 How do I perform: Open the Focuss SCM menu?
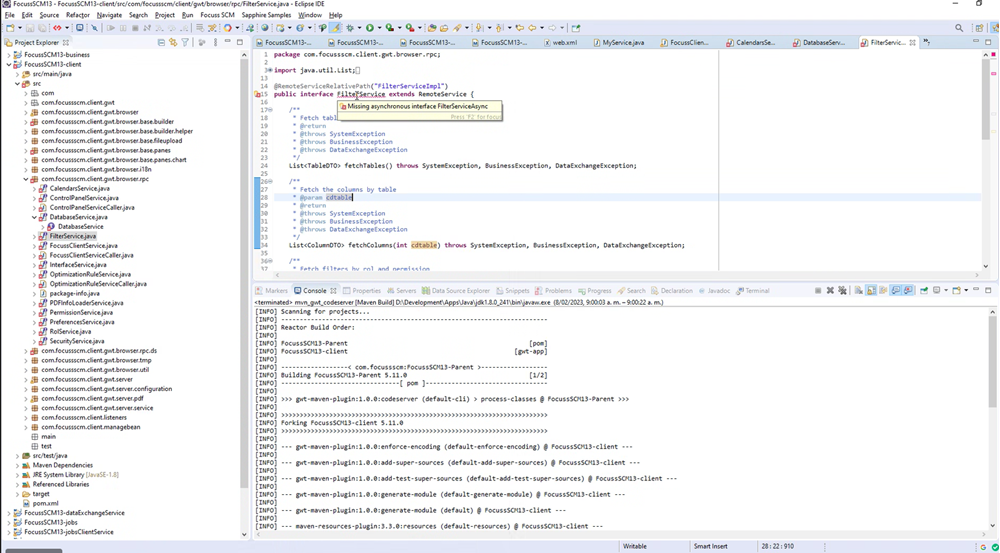pos(217,15)
